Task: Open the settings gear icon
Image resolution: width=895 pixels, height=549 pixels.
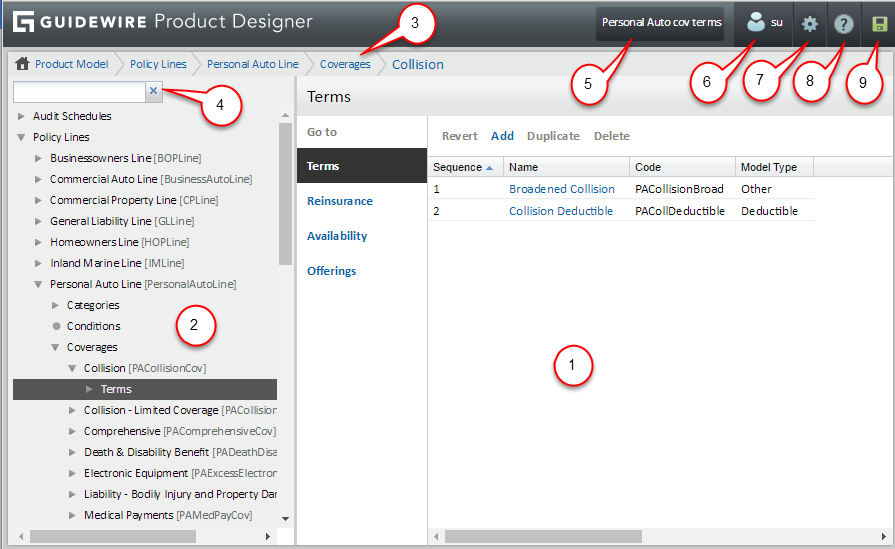Action: pos(809,23)
